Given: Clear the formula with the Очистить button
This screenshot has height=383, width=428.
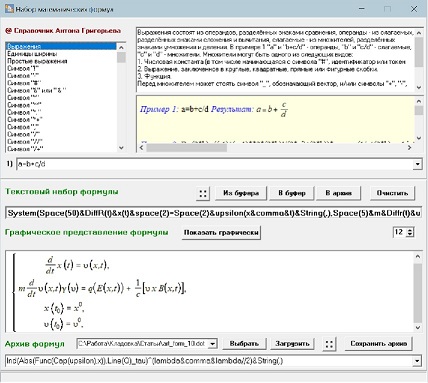Looking at the screenshot, I should (392, 193).
